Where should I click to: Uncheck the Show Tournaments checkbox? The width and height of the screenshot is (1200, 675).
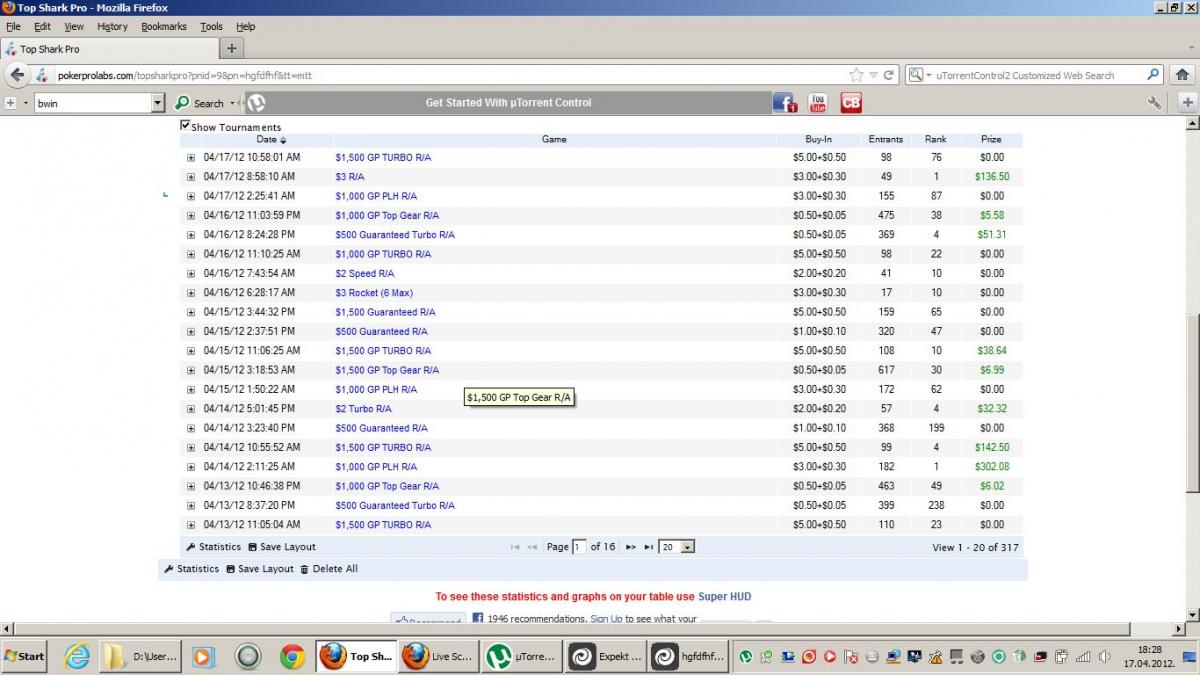tap(185, 126)
